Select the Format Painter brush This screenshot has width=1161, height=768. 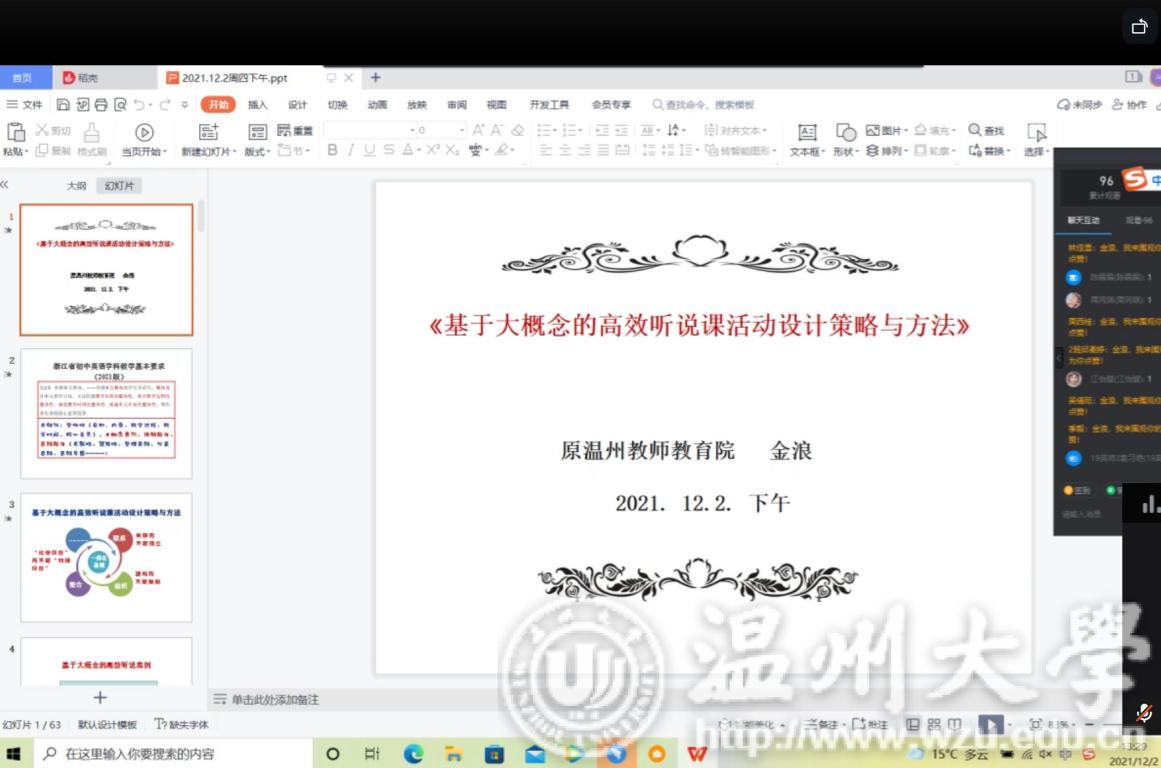tap(91, 133)
